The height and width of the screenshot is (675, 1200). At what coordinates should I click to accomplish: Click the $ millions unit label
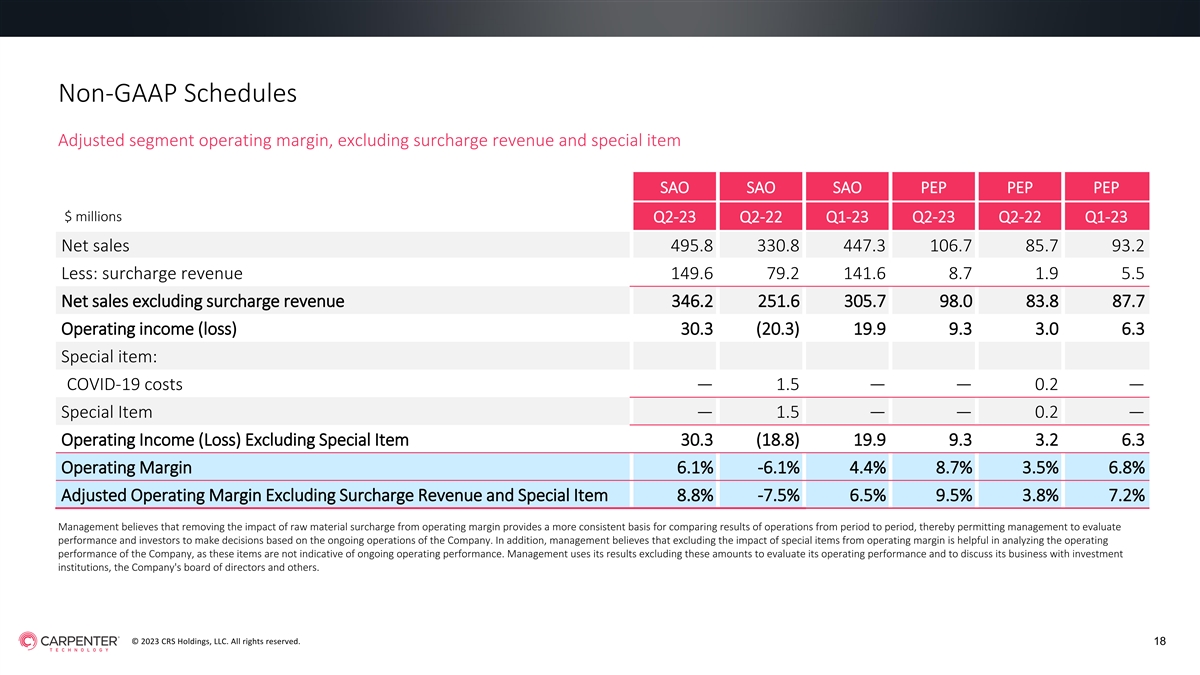pos(93,216)
